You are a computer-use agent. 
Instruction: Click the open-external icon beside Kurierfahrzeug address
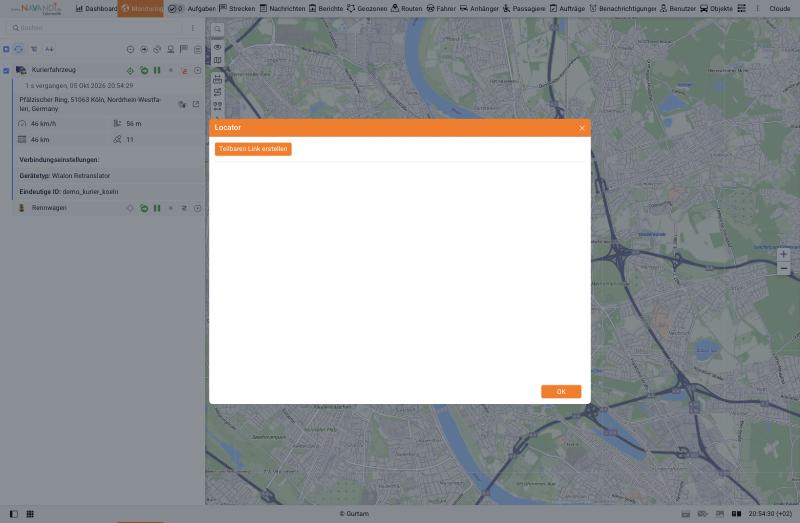196,104
